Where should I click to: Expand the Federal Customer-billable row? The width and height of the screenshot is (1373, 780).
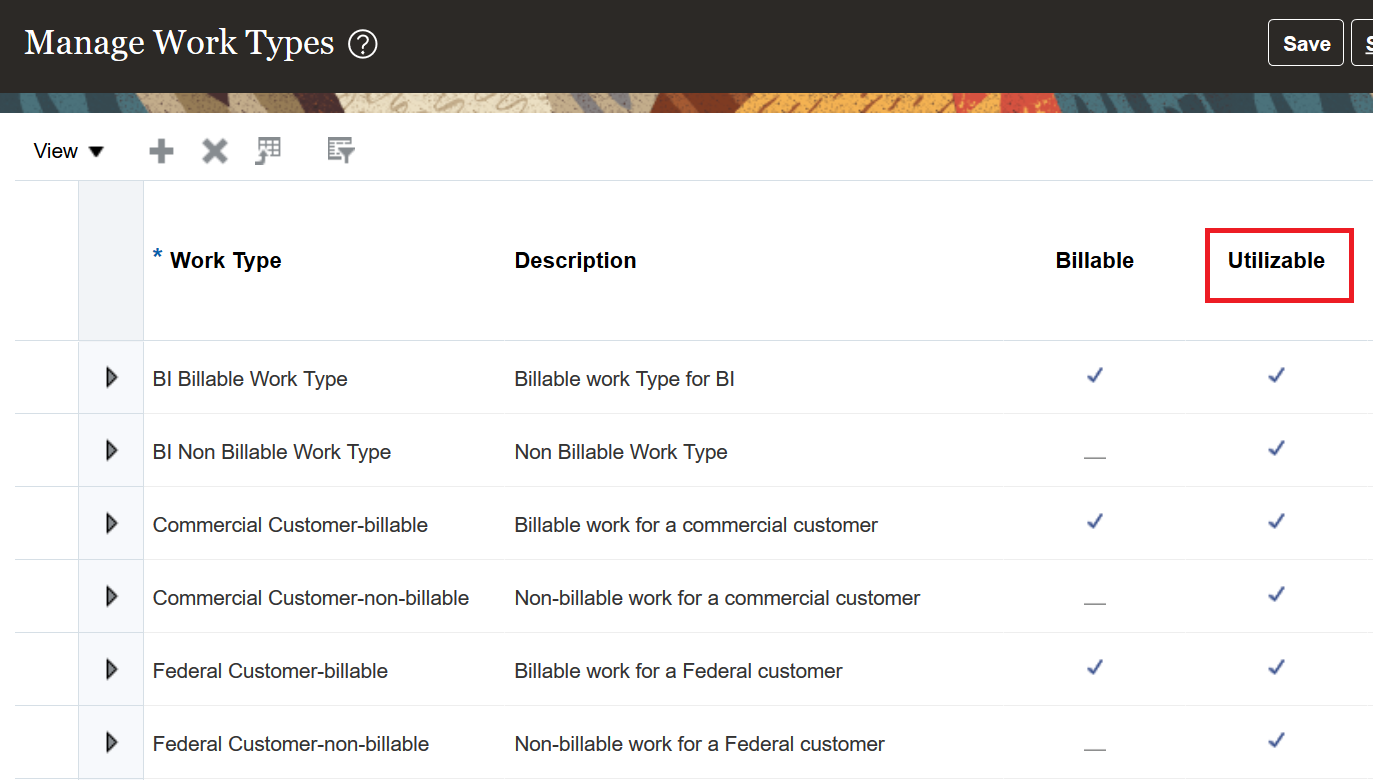click(111, 670)
